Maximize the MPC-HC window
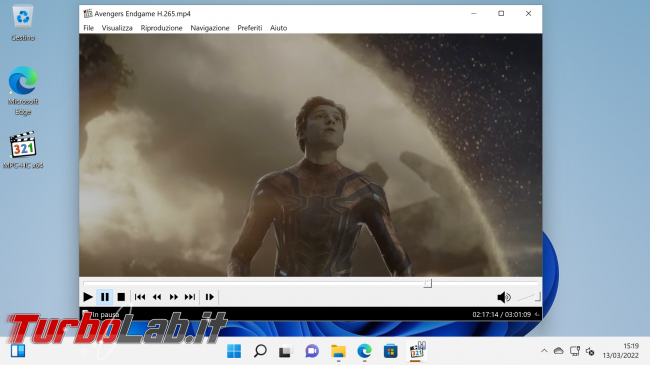Viewport: 650px width, 365px height. [x=501, y=13]
